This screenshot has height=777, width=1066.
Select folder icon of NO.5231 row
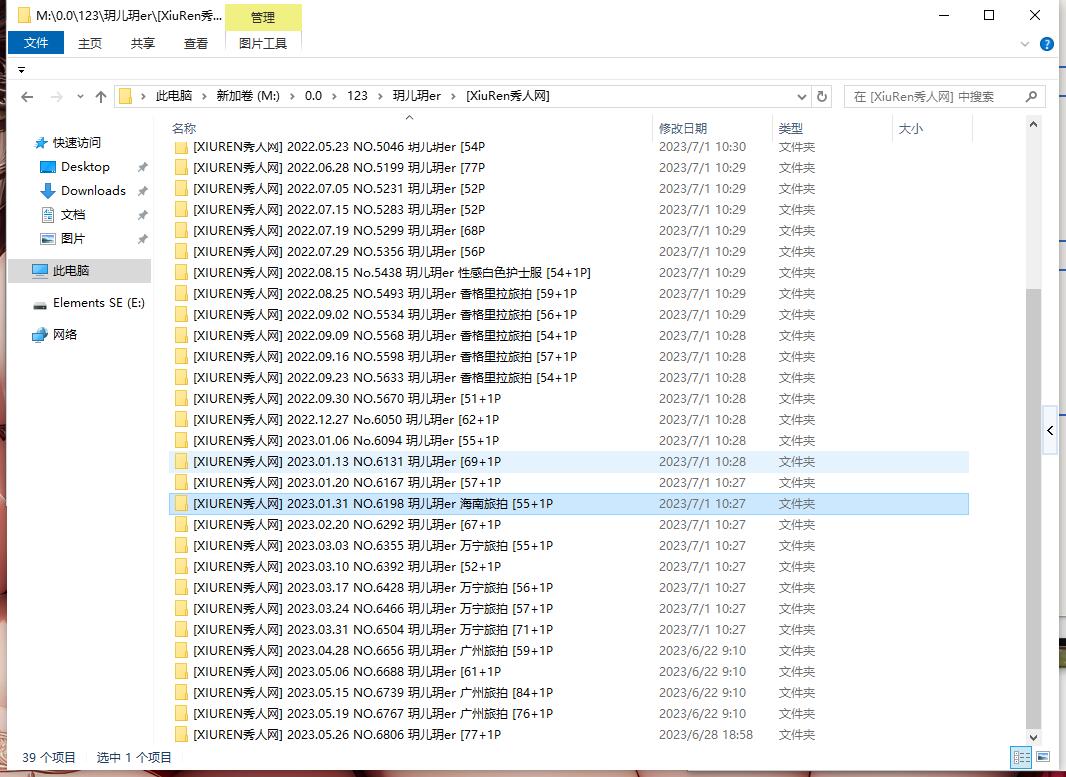tap(182, 189)
